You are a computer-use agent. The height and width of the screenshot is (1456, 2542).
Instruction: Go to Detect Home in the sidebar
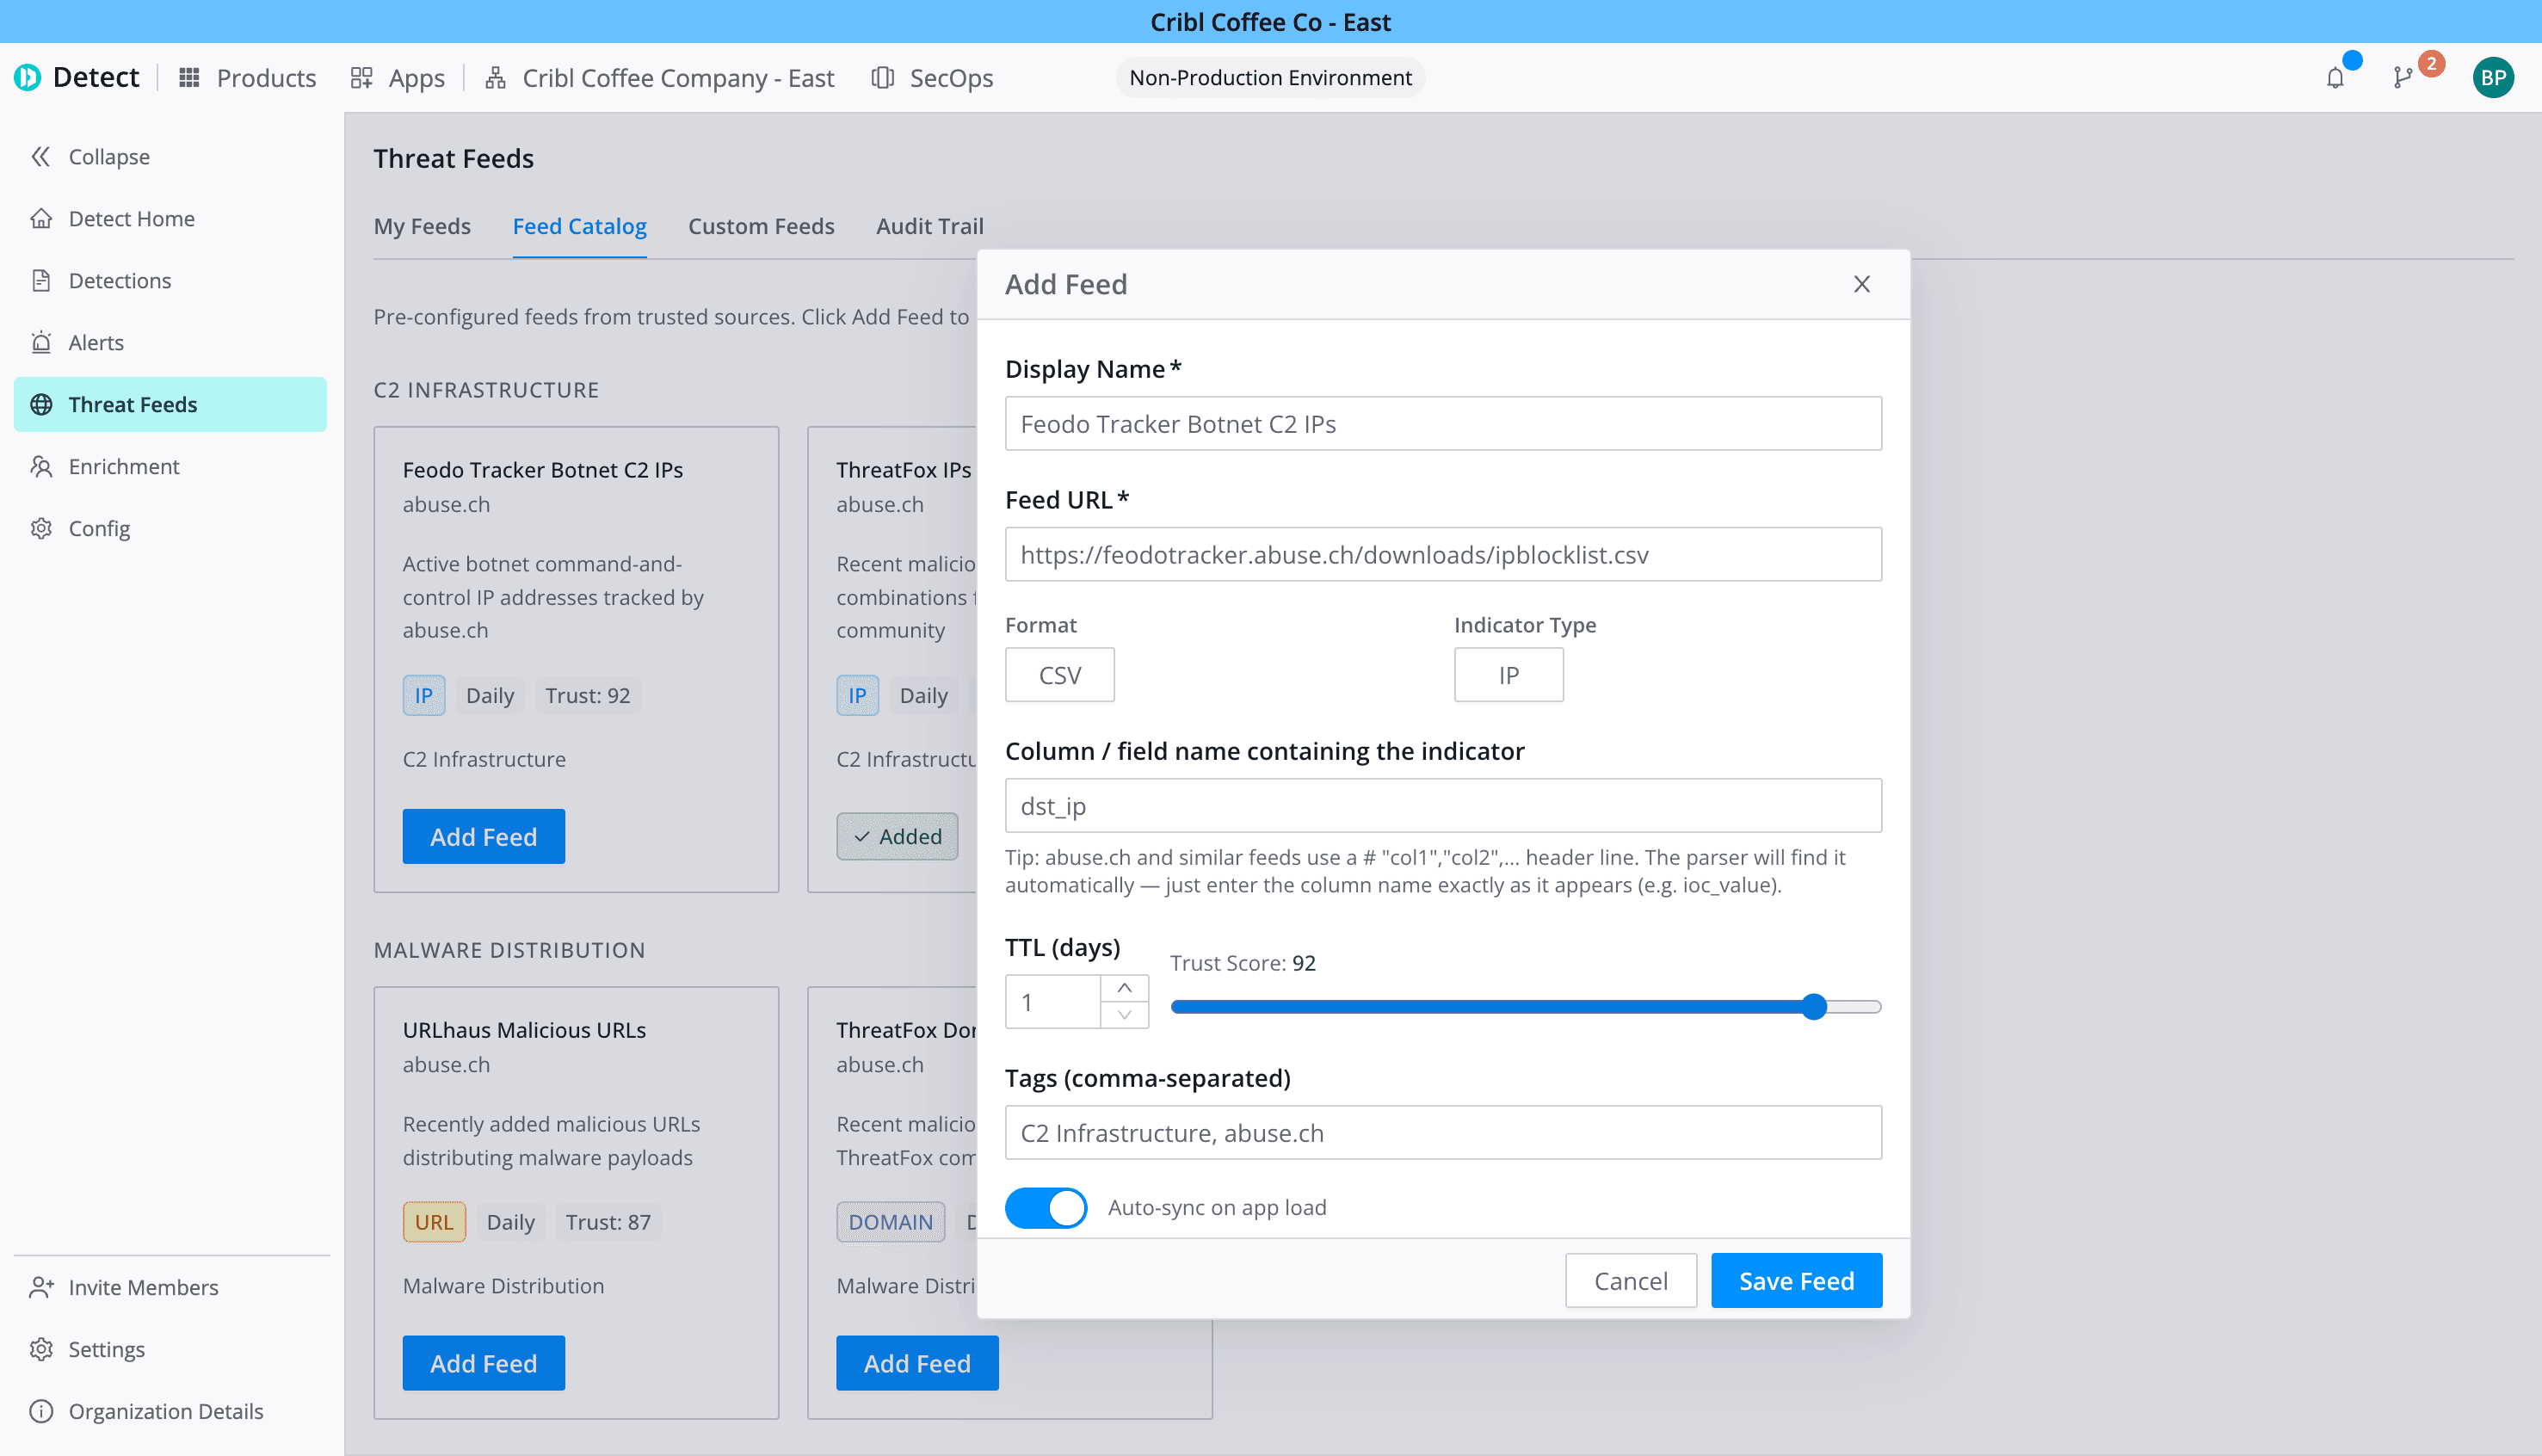[x=170, y=218]
